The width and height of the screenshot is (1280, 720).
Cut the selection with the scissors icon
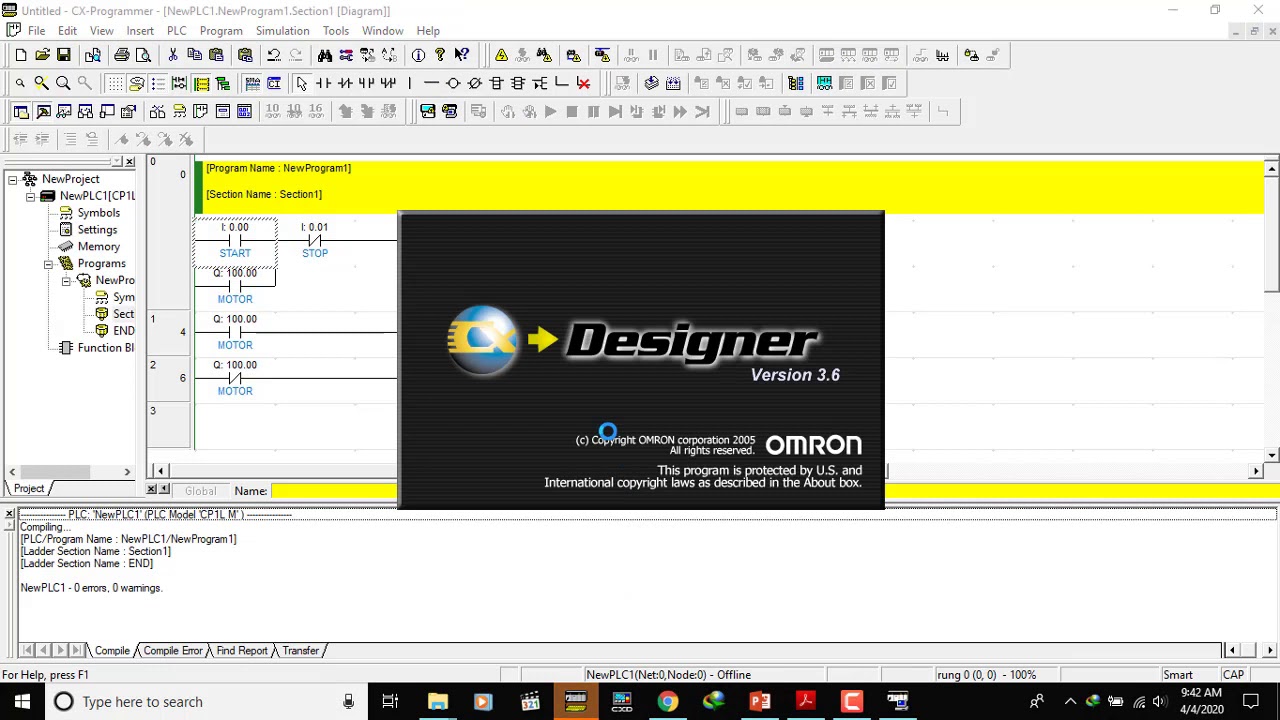173,55
